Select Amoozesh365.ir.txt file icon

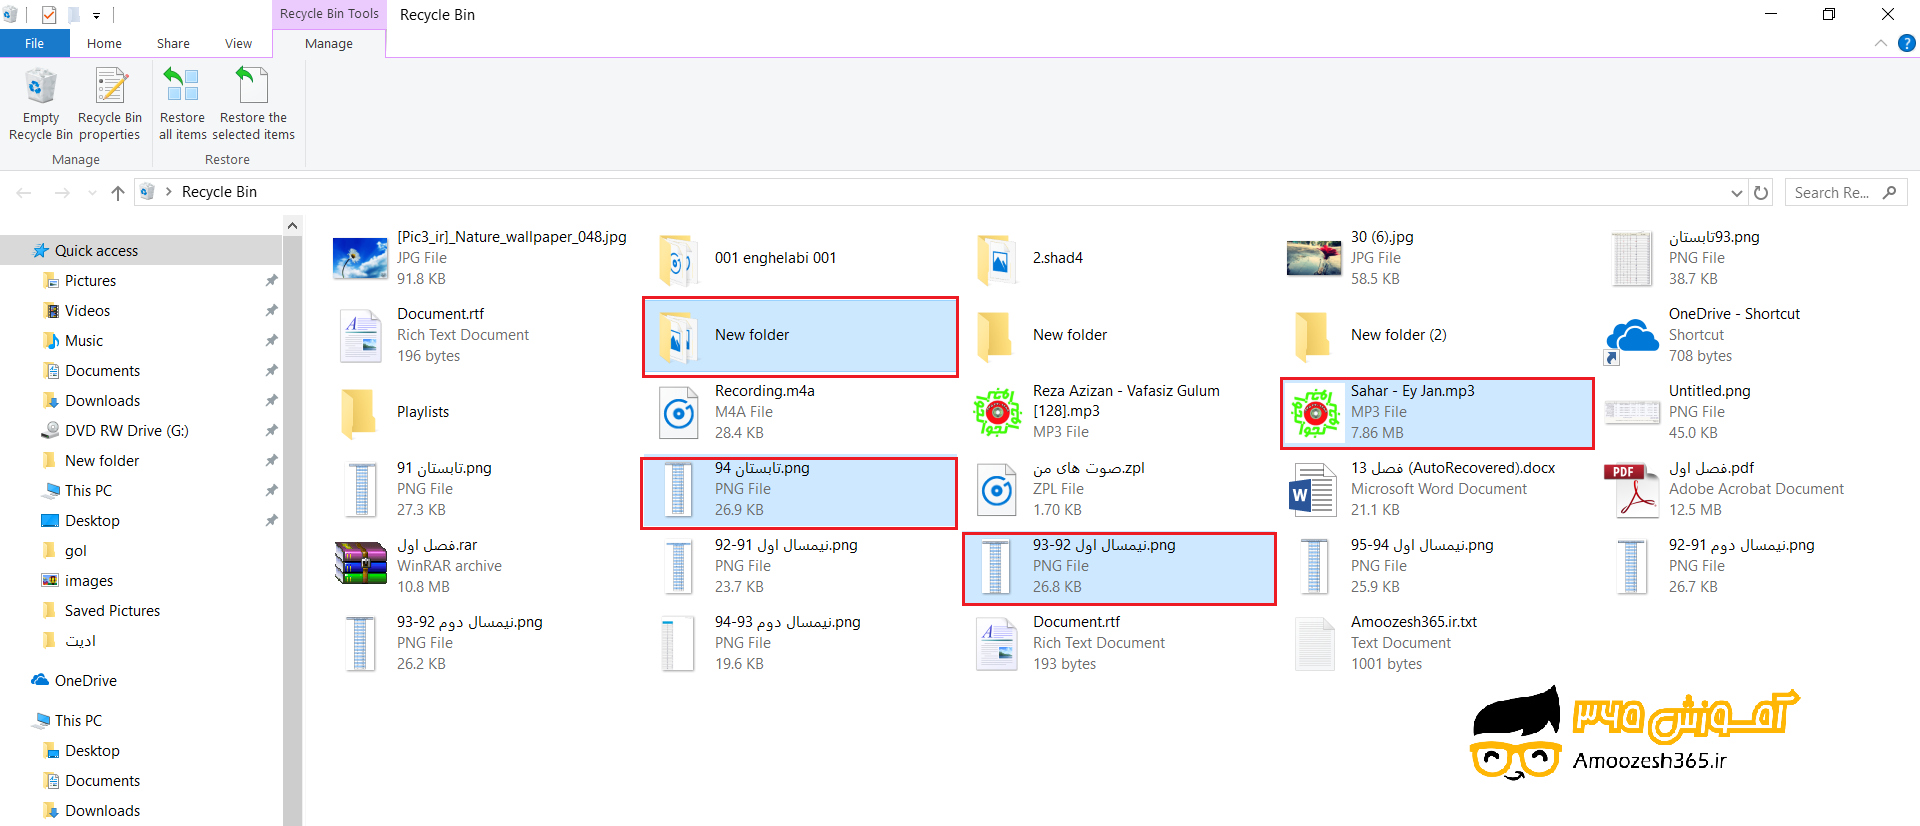[1314, 643]
